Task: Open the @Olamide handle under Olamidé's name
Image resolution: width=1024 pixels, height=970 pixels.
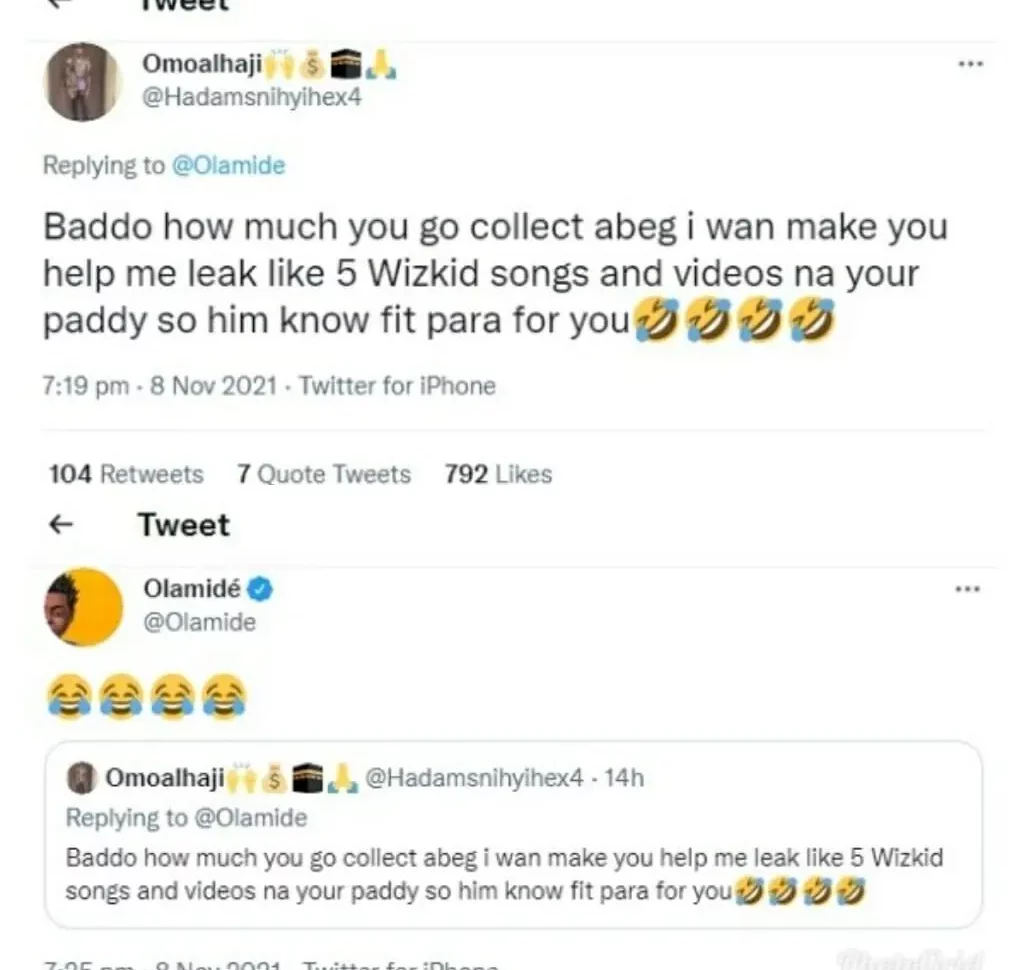Action: pyautogui.click(x=199, y=622)
